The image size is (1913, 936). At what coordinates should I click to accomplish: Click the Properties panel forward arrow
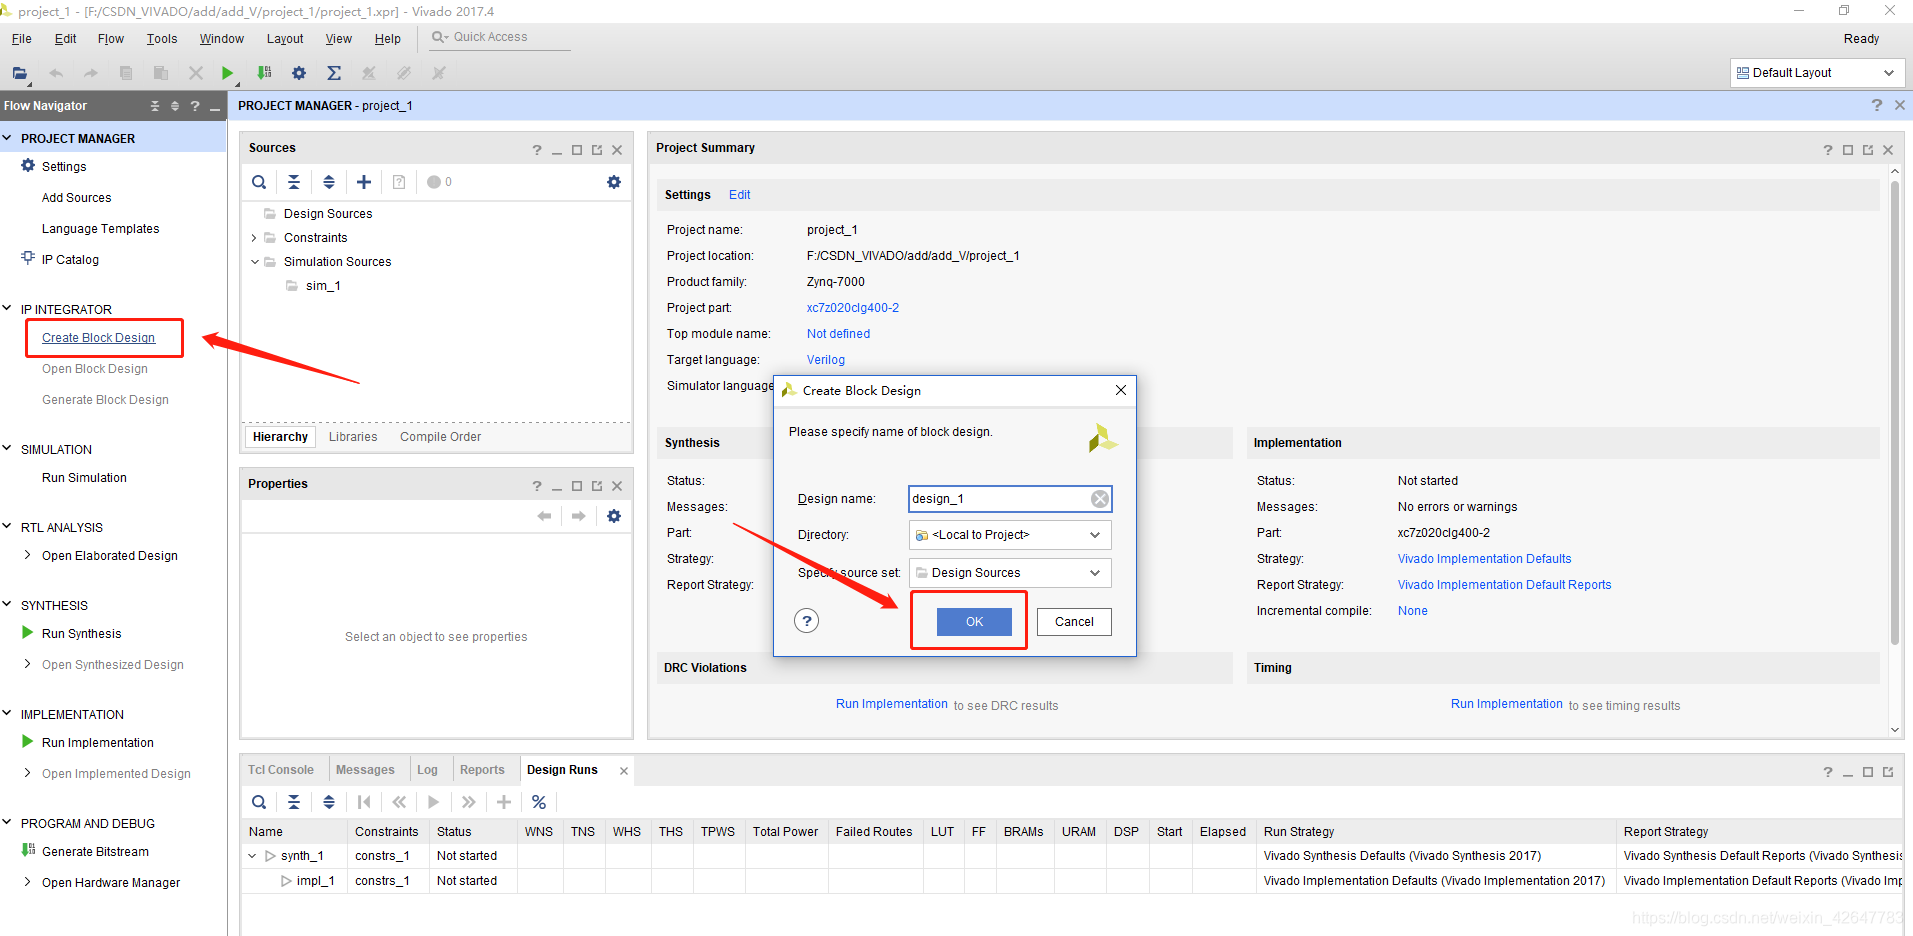(x=579, y=516)
